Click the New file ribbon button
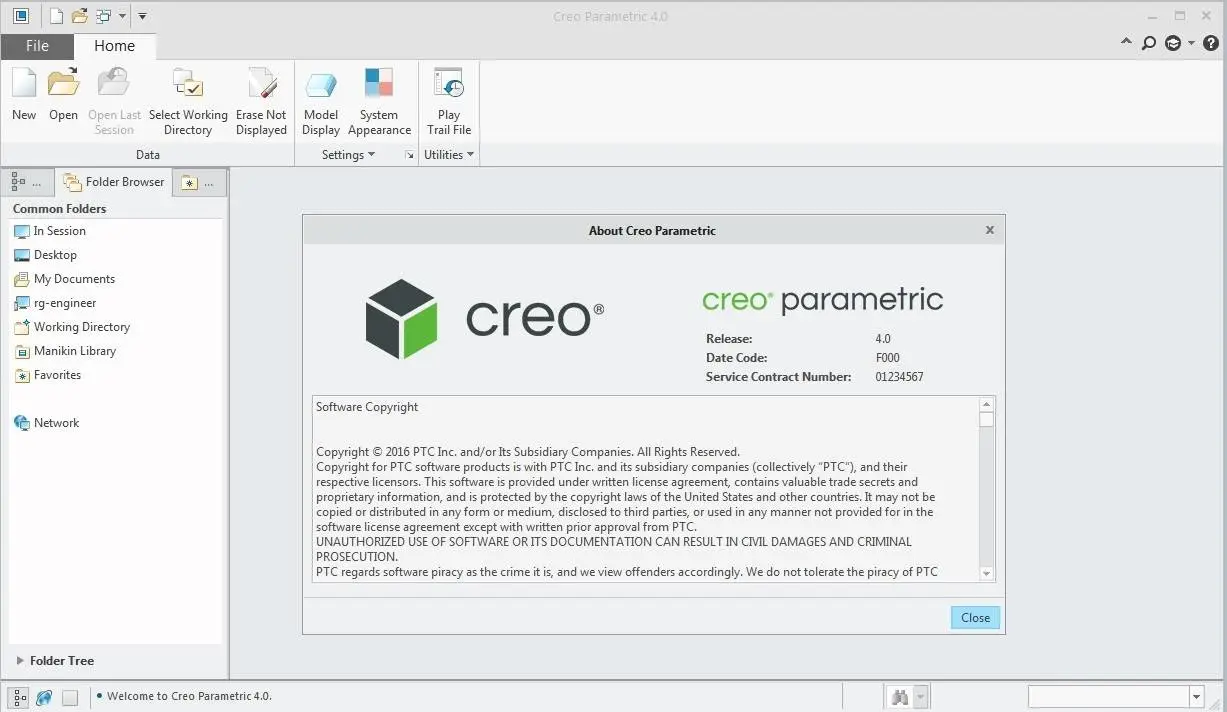The width and height of the screenshot is (1227, 712). point(24,95)
